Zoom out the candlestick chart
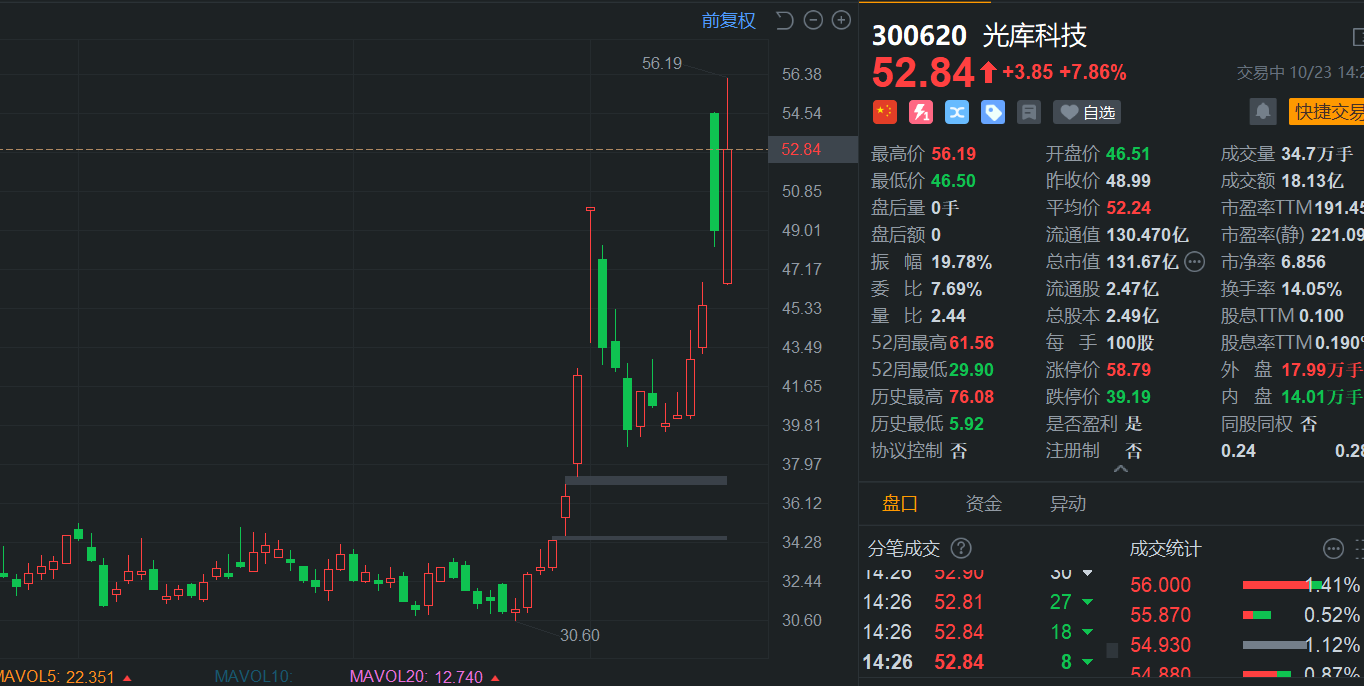Screen dimensions: 1364x686 tap(813, 20)
